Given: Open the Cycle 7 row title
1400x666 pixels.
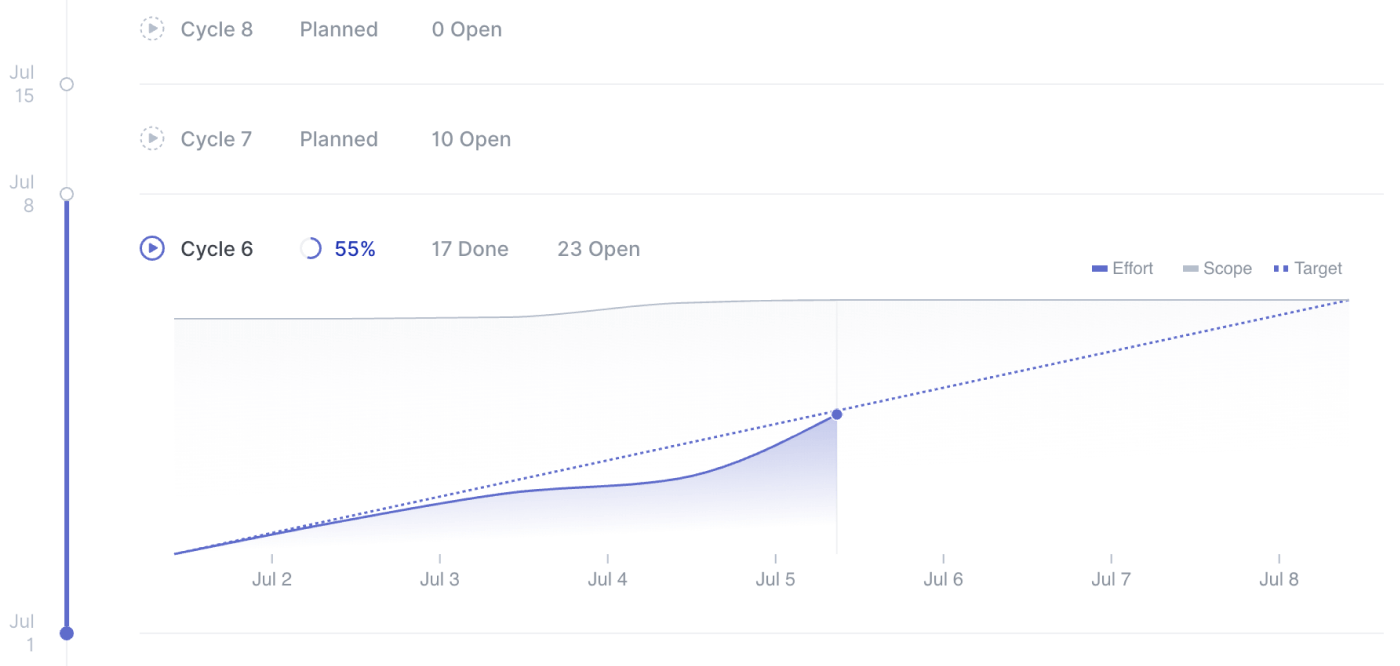Looking at the screenshot, I should click(x=216, y=139).
